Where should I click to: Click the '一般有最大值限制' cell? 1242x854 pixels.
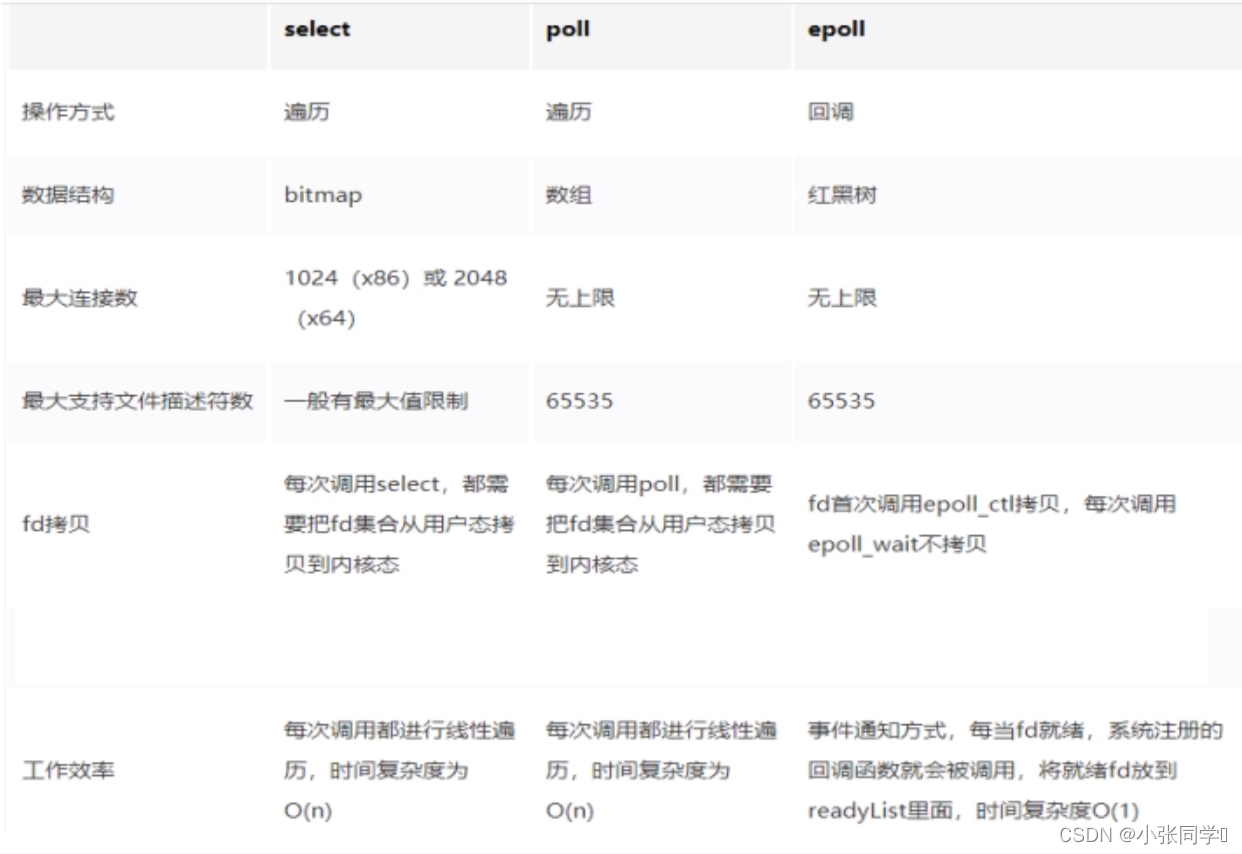click(x=376, y=401)
